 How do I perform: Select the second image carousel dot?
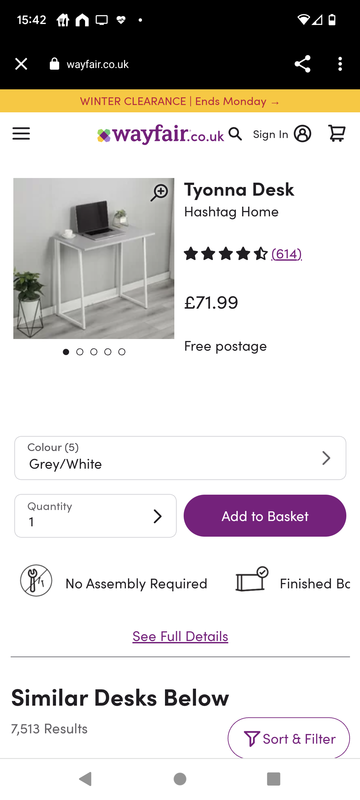[80, 352]
